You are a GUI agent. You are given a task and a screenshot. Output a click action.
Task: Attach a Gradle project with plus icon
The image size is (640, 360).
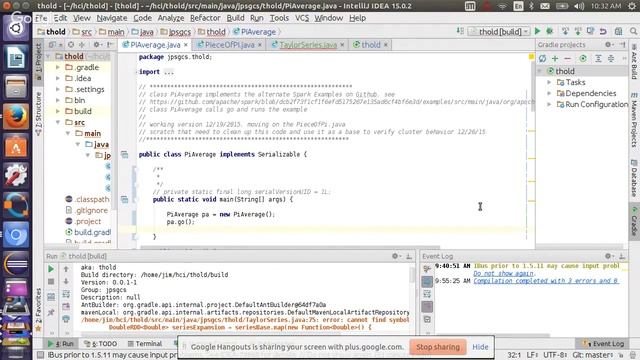click(555, 58)
